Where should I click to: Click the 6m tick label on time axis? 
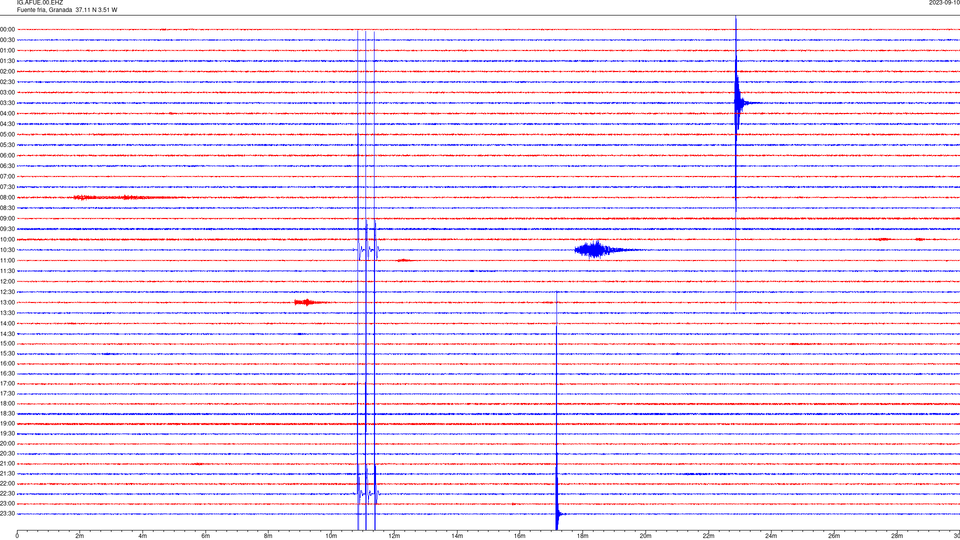(206, 536)
